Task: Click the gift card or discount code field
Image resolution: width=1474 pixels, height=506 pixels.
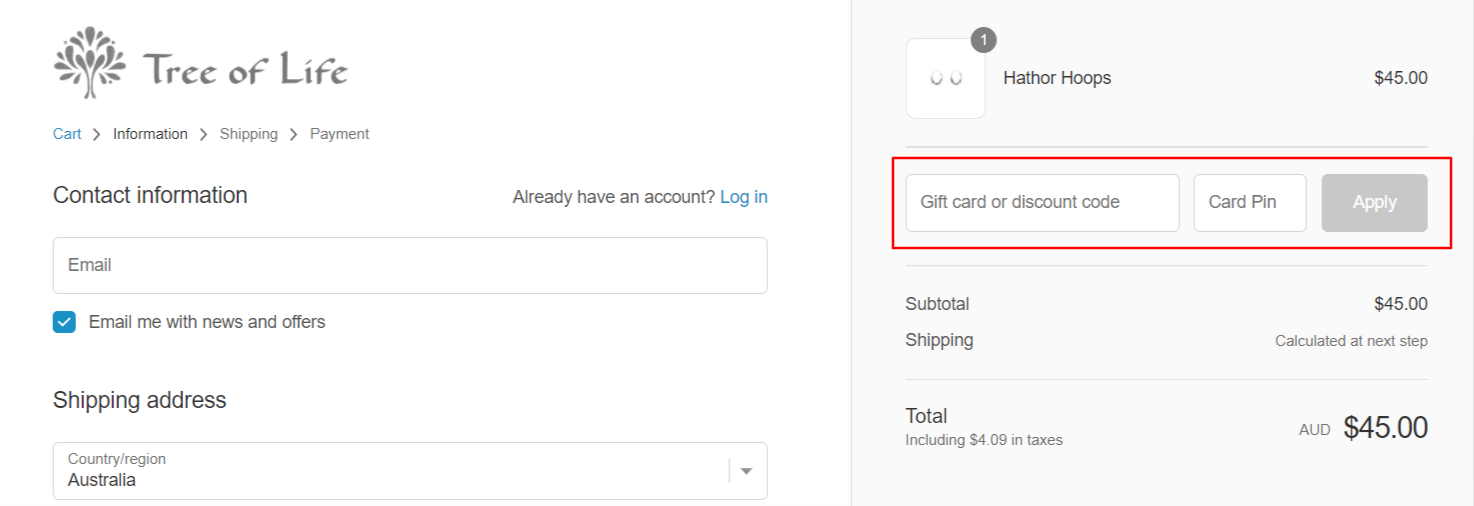Action: (1042, 203)
